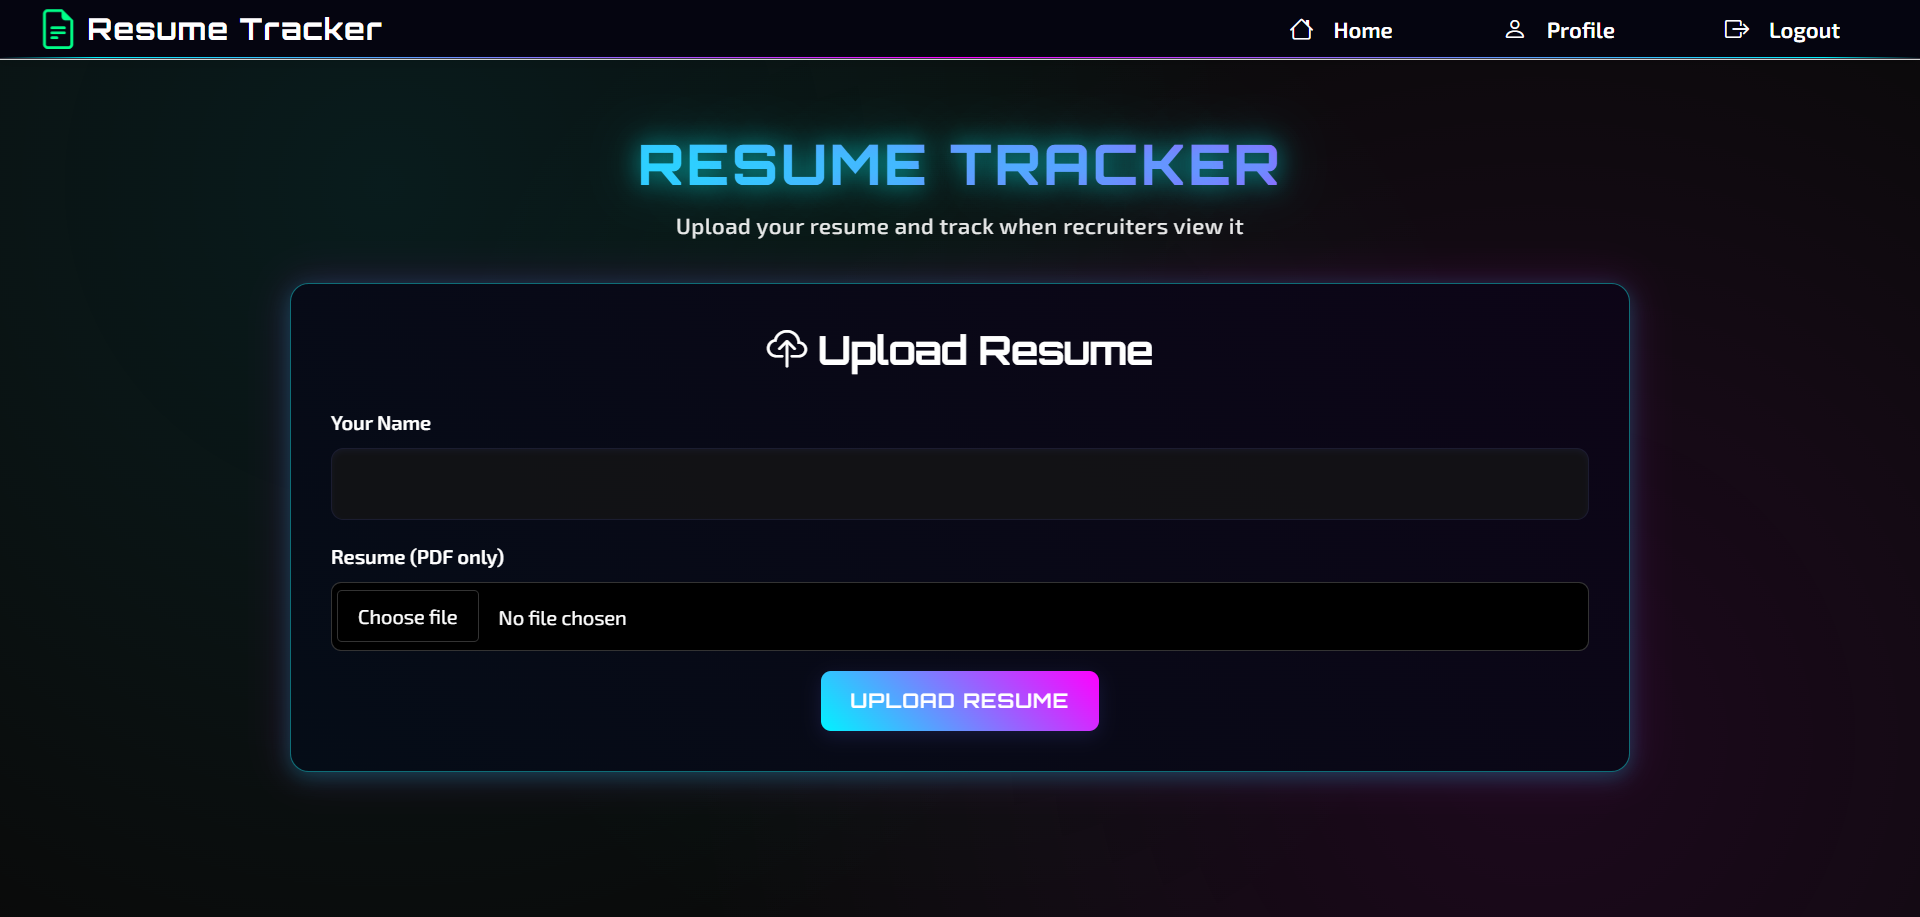Select the Home navigation item
Viewport: 1920px width, 917px height.
[x=1364, y=30]
